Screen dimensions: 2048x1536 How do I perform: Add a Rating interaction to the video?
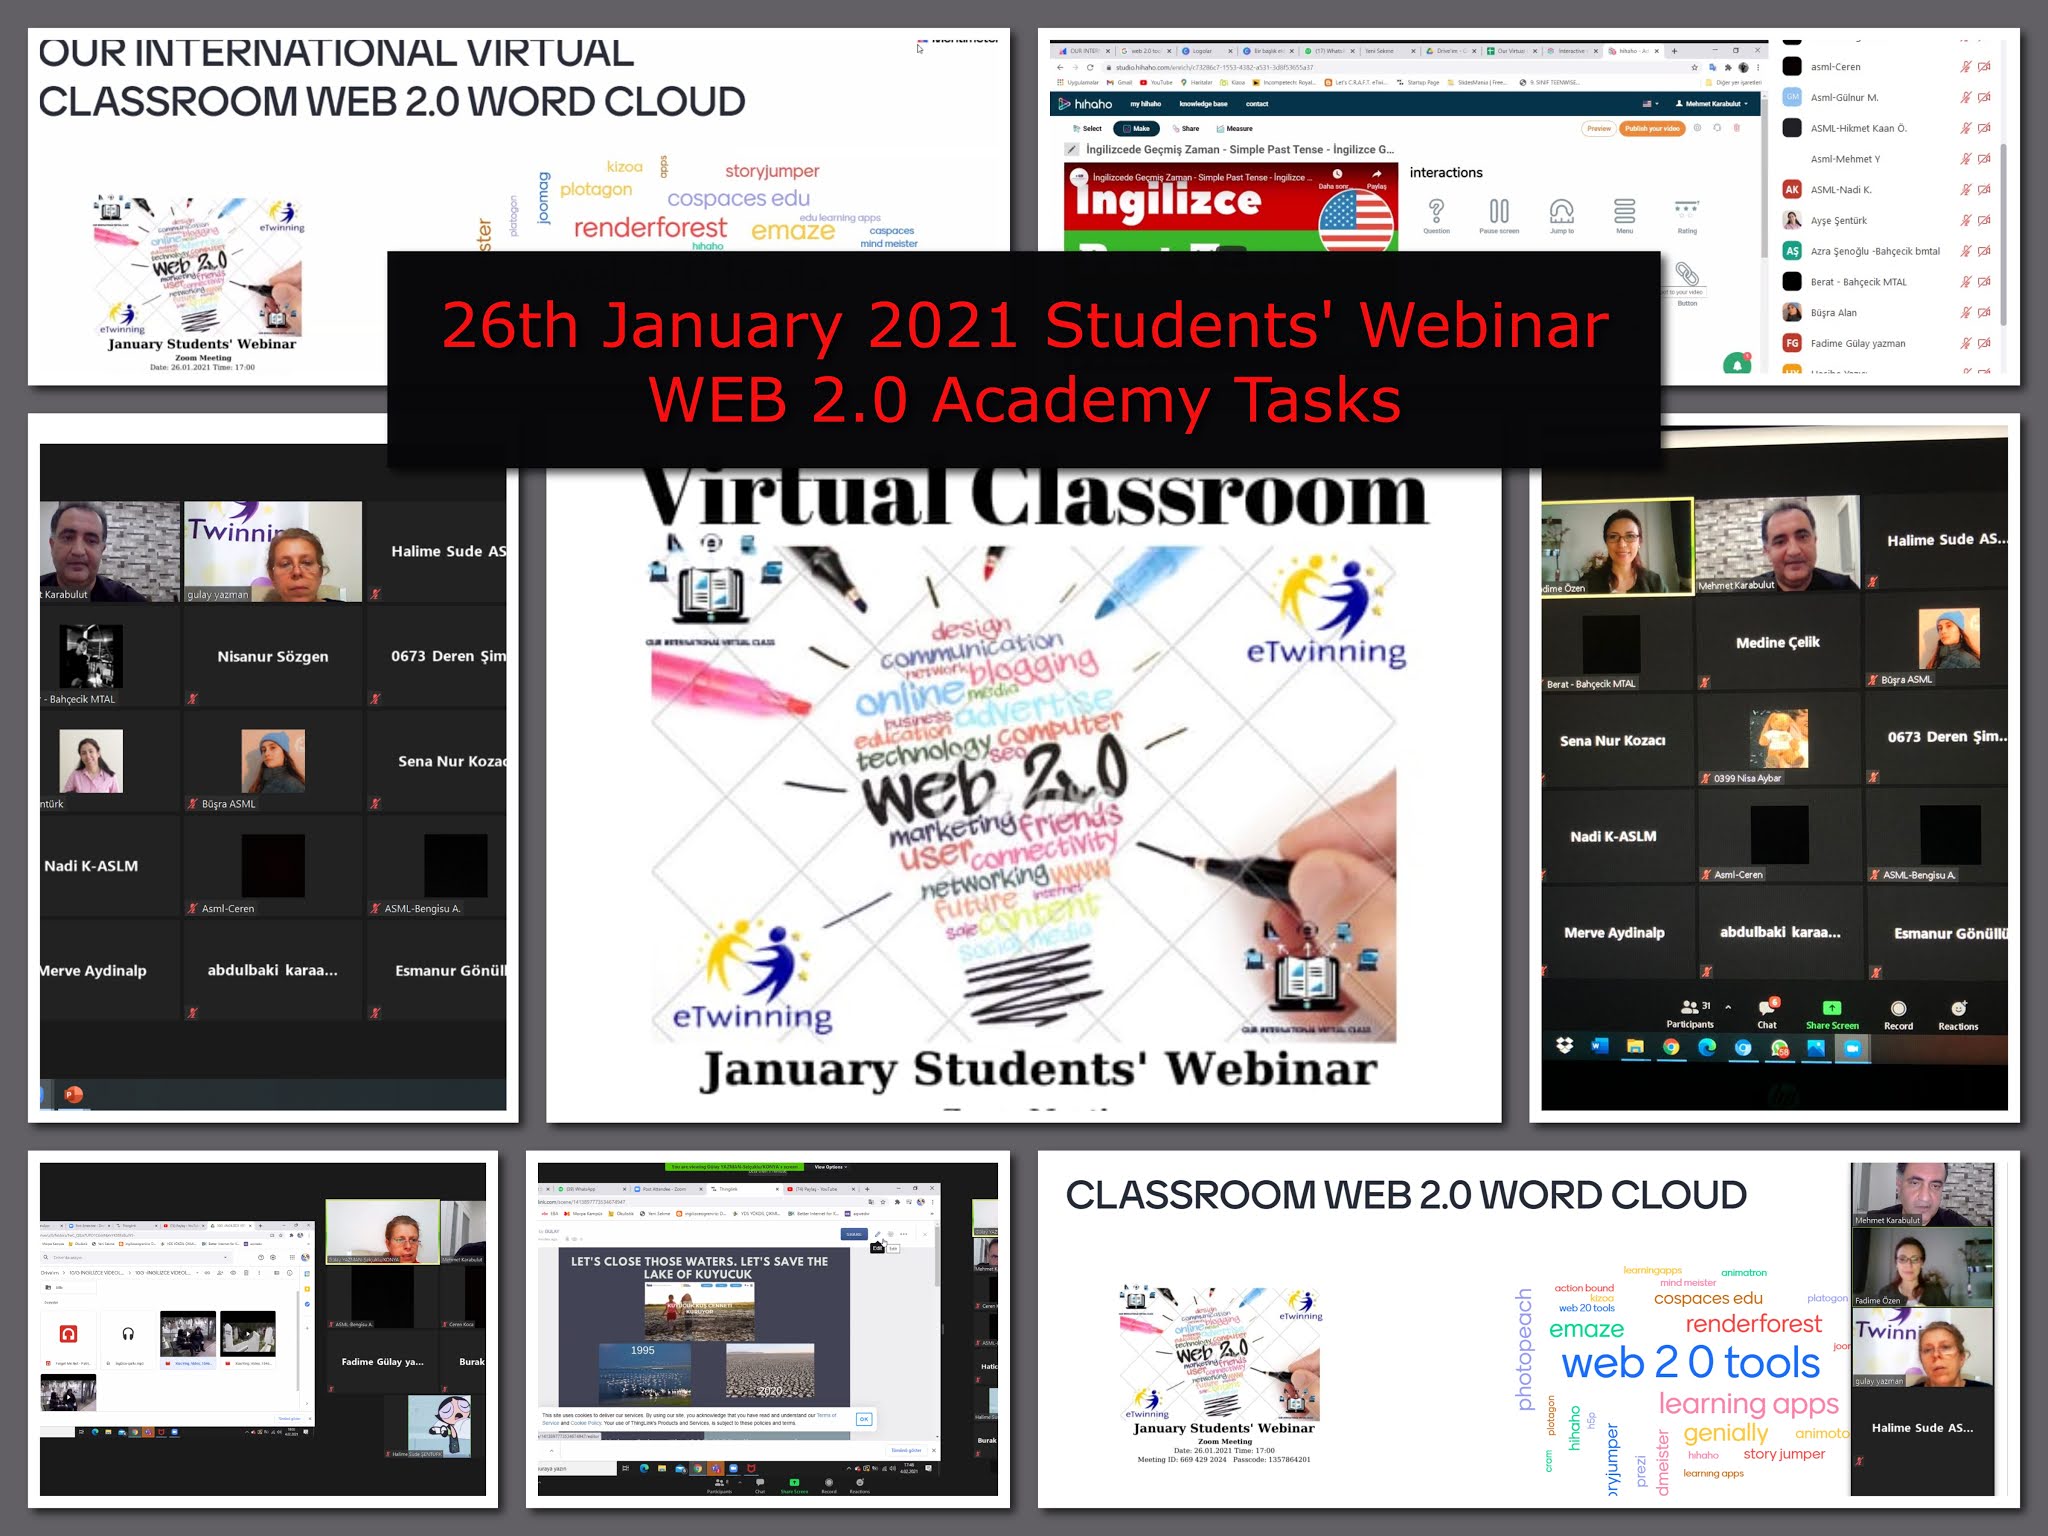1687,210
